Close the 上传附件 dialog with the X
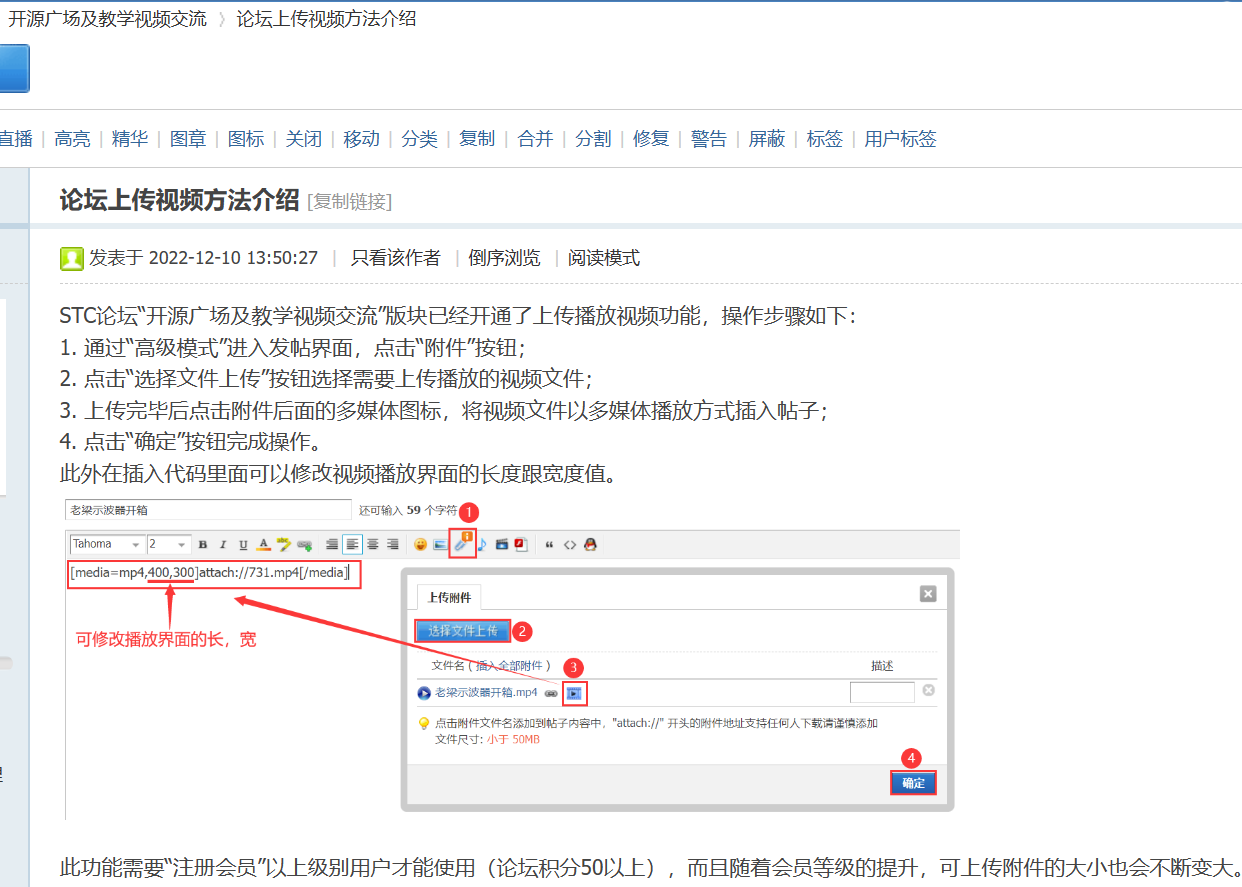This screenshot has width=1242, height=887. pyautogui.click(x=928, y=594)
